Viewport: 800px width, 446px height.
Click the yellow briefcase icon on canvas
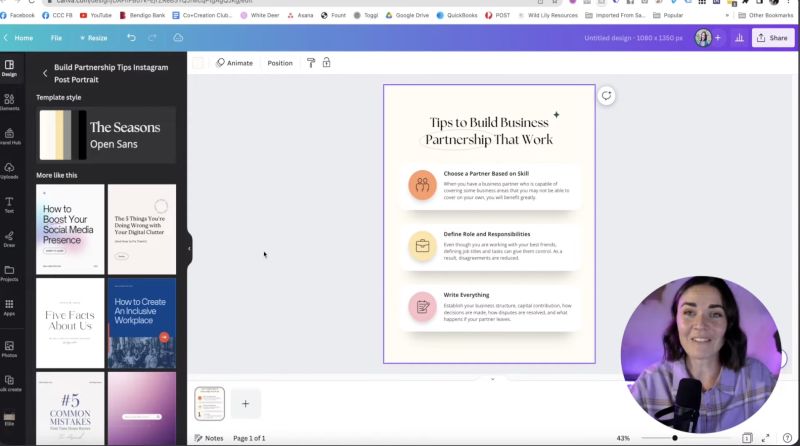(422, 246)
